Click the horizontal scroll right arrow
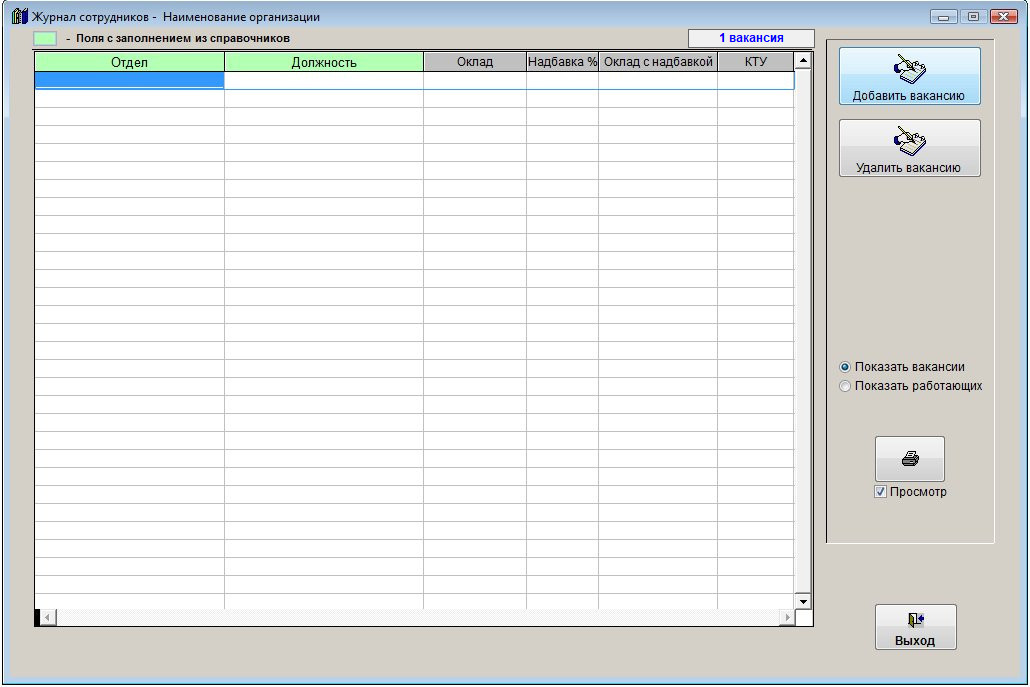This screenshot has width=1030, height=687. [788, 617]
